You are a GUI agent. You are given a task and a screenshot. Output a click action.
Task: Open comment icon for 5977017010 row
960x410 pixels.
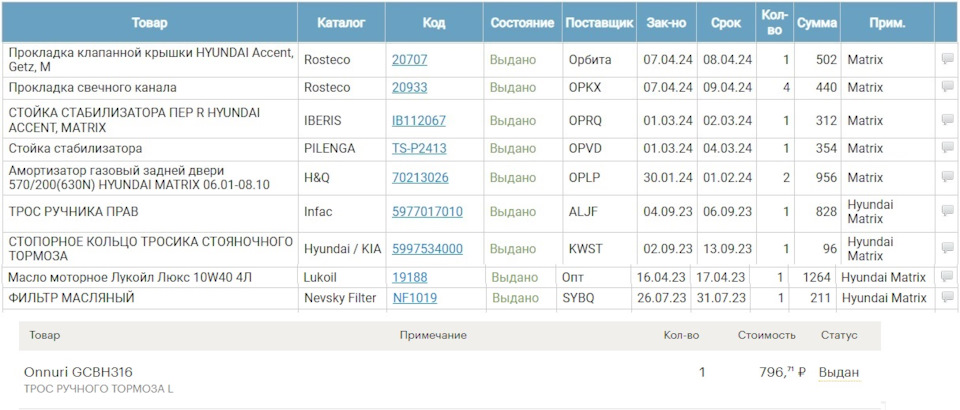948,212
